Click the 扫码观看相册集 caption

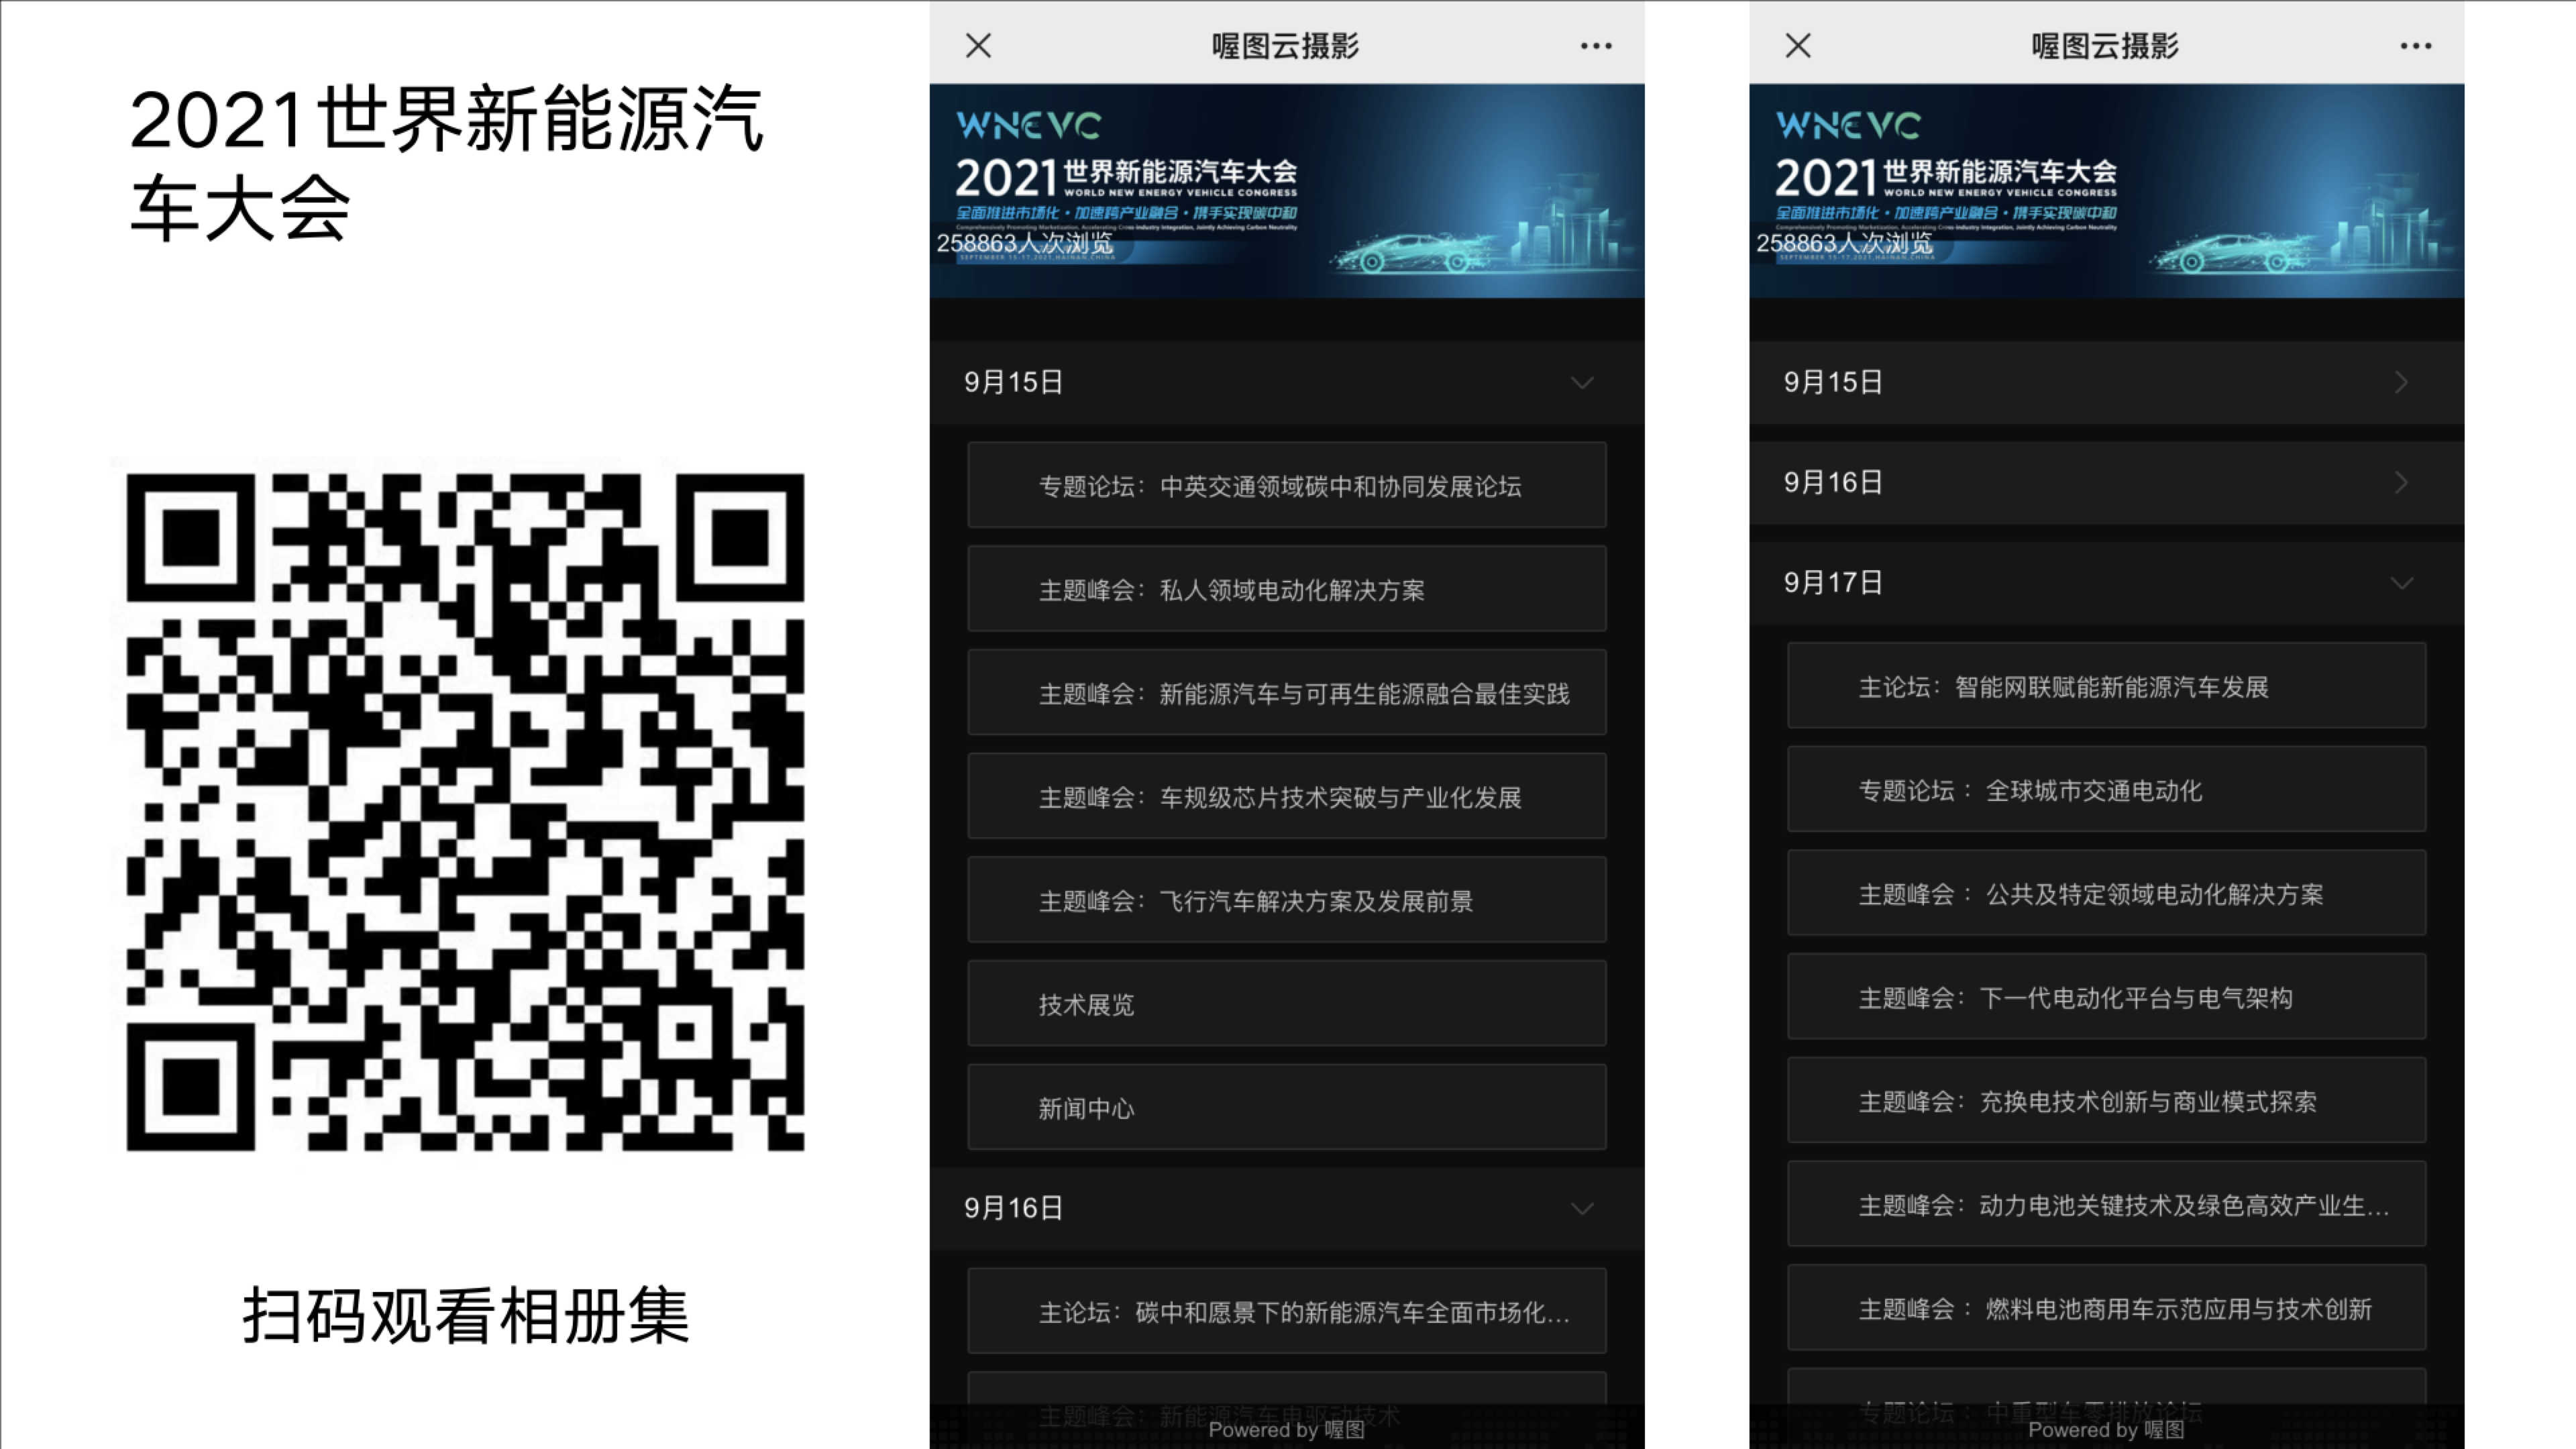[x=465, y=1316]
